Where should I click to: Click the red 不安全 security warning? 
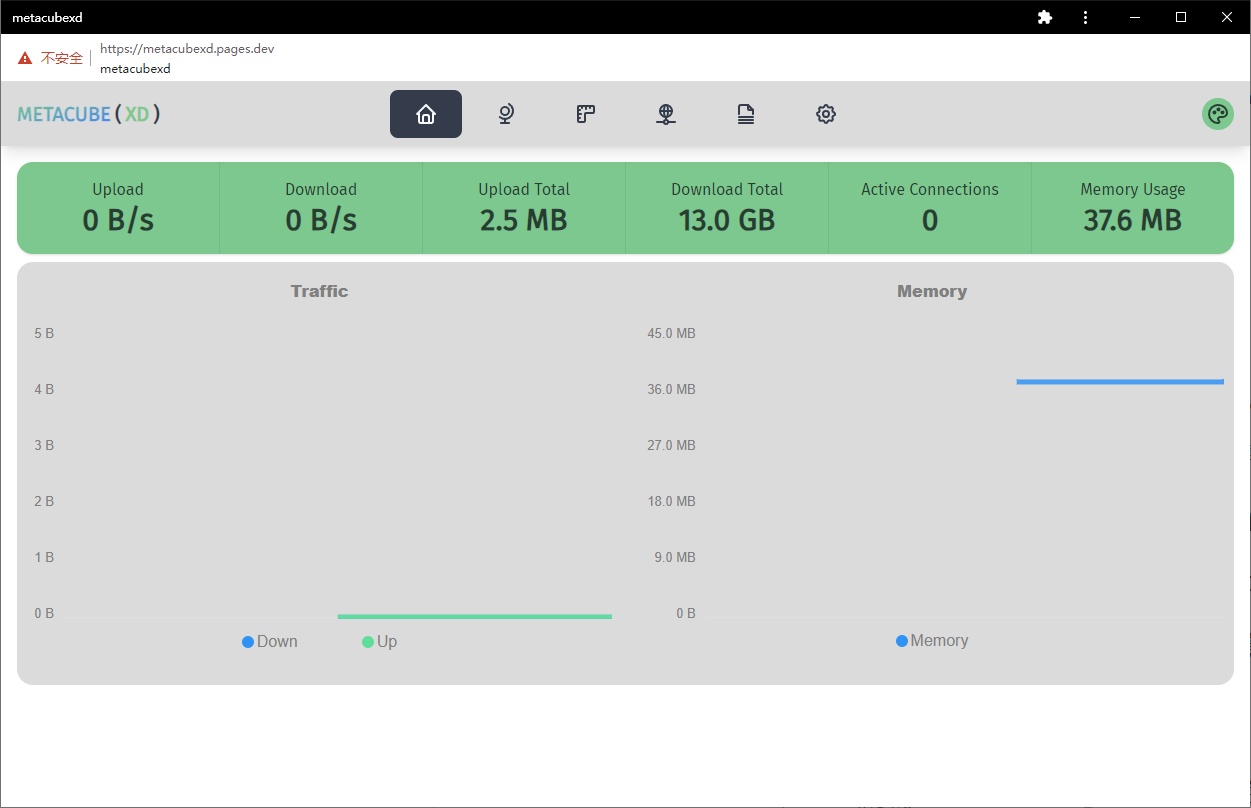pos(51,58)
